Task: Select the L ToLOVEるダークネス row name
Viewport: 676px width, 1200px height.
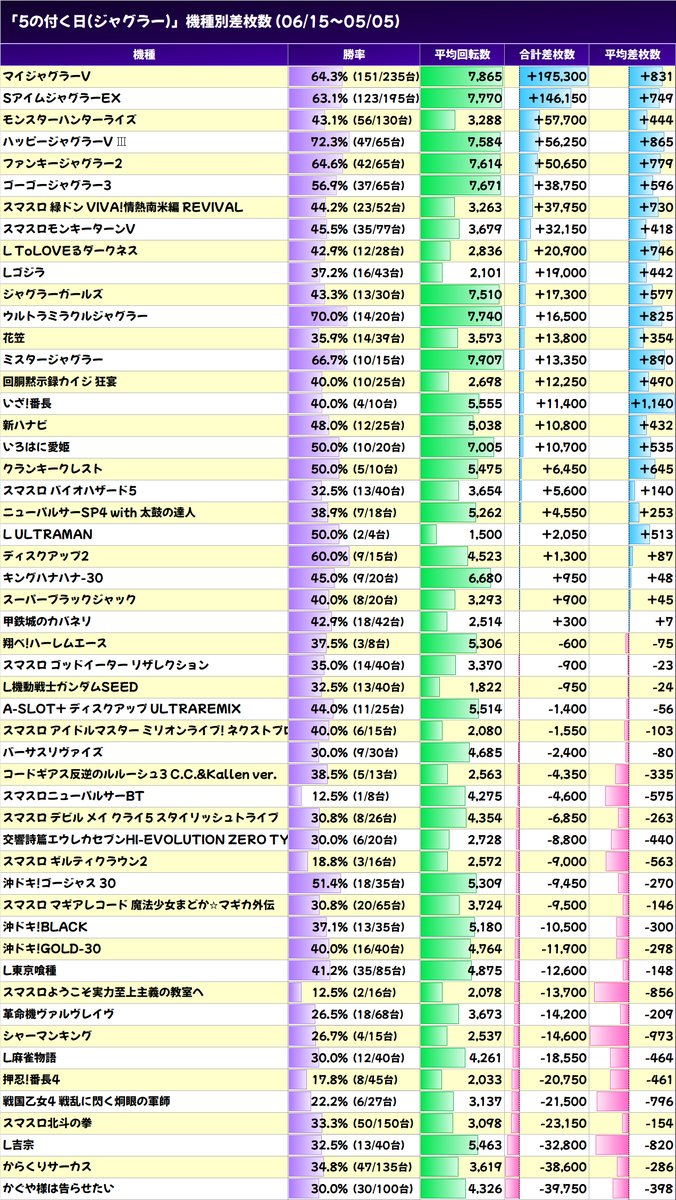Action: [70, 251]
